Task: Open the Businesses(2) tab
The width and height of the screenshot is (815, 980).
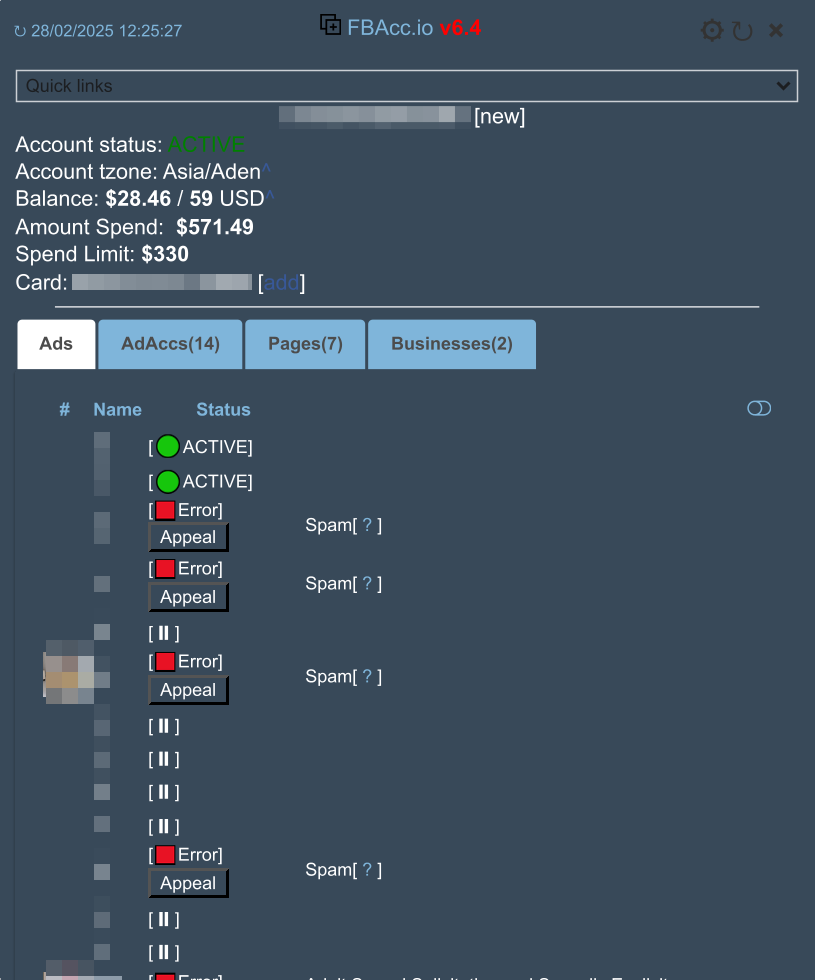Action: 452,344
